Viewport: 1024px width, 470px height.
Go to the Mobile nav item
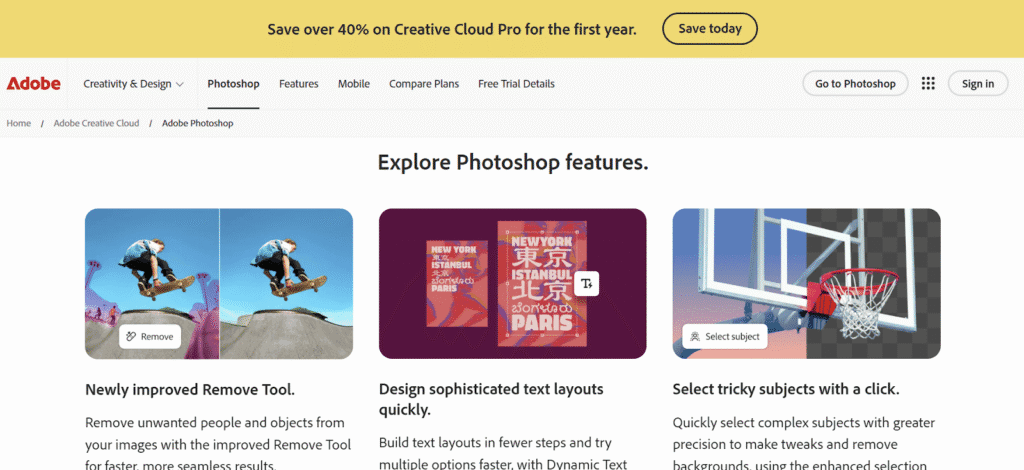[x=354, y=84]
